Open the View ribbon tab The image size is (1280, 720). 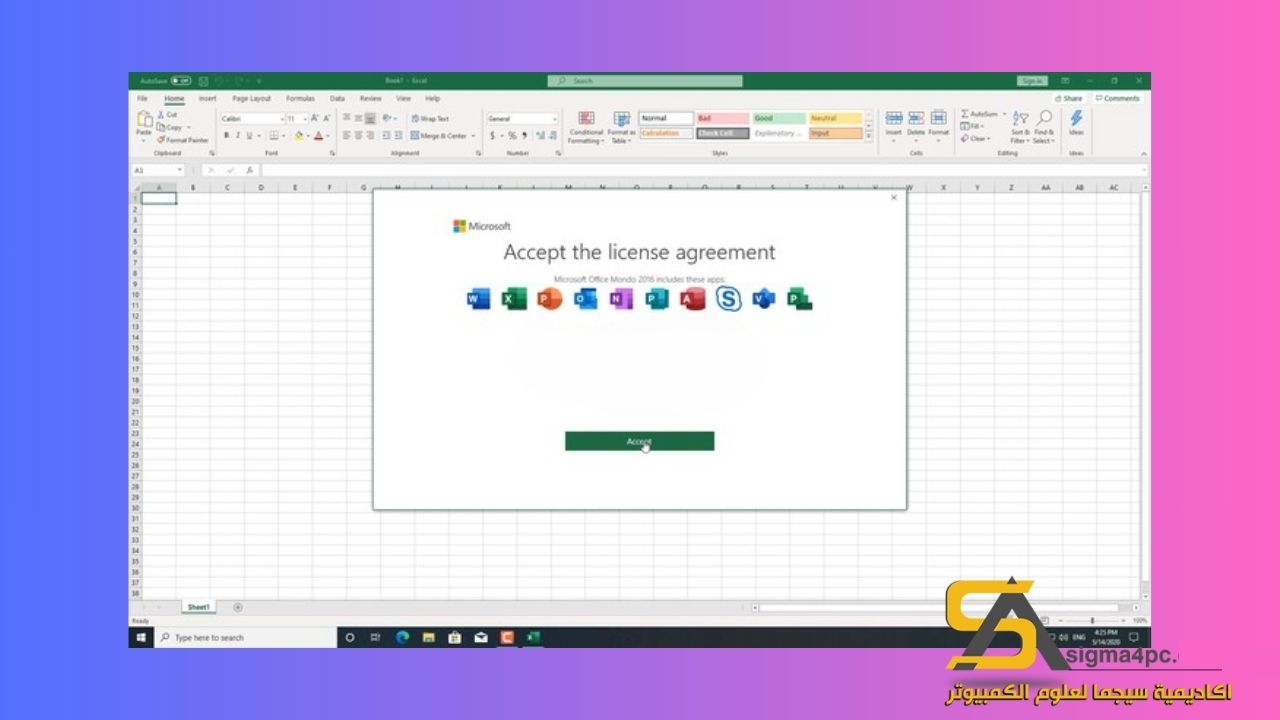tap(403, 99)
